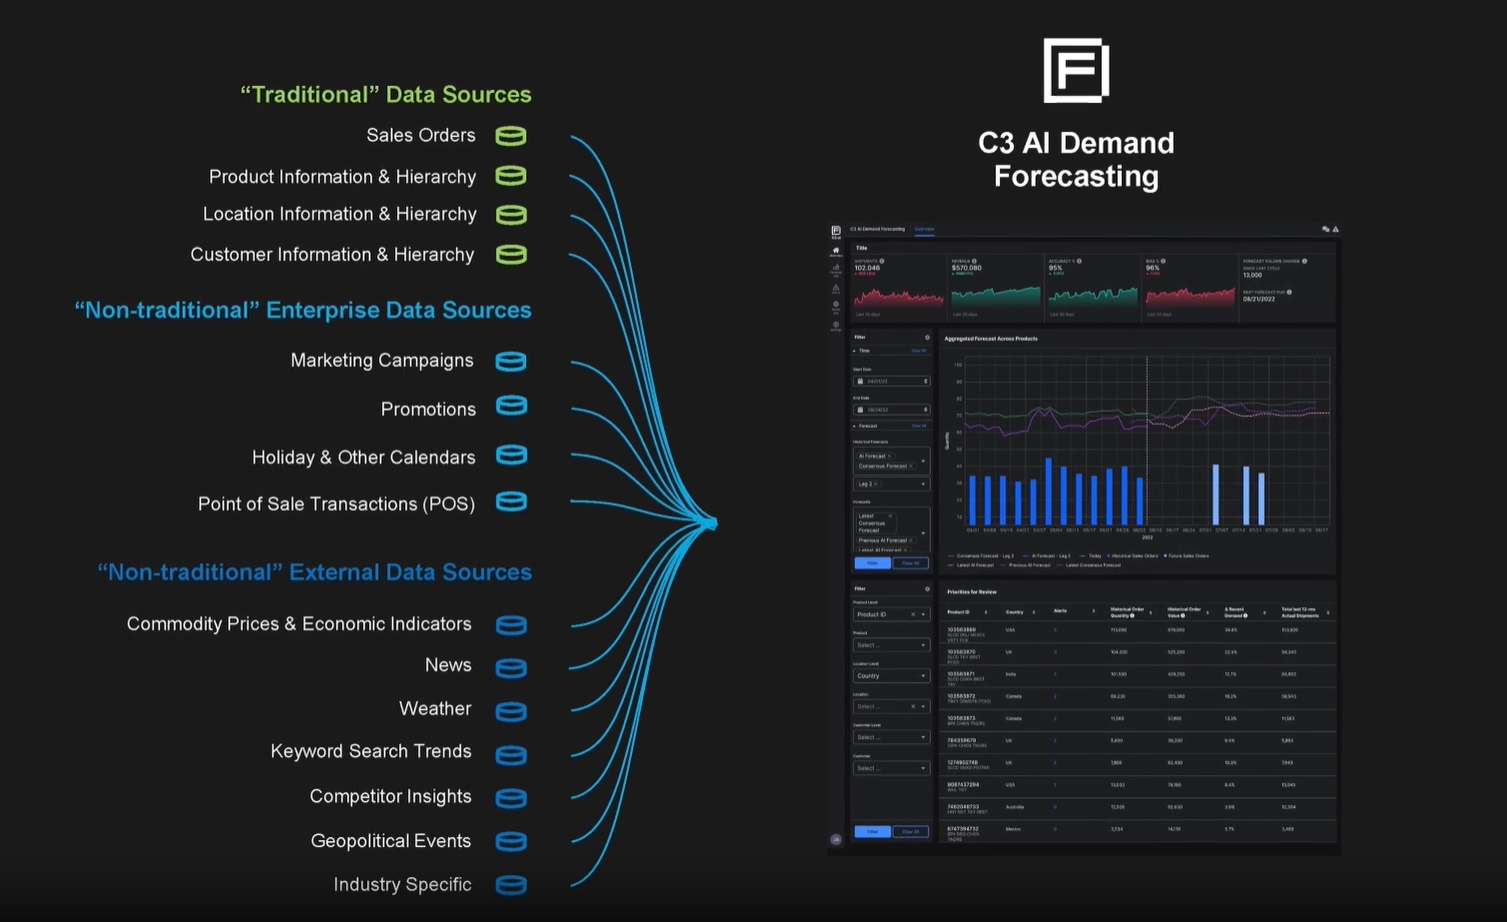Click the gear icon in the upper Filter panel
The width and height of the screenshot is (1507, 922).
click(x=927, y=337)
